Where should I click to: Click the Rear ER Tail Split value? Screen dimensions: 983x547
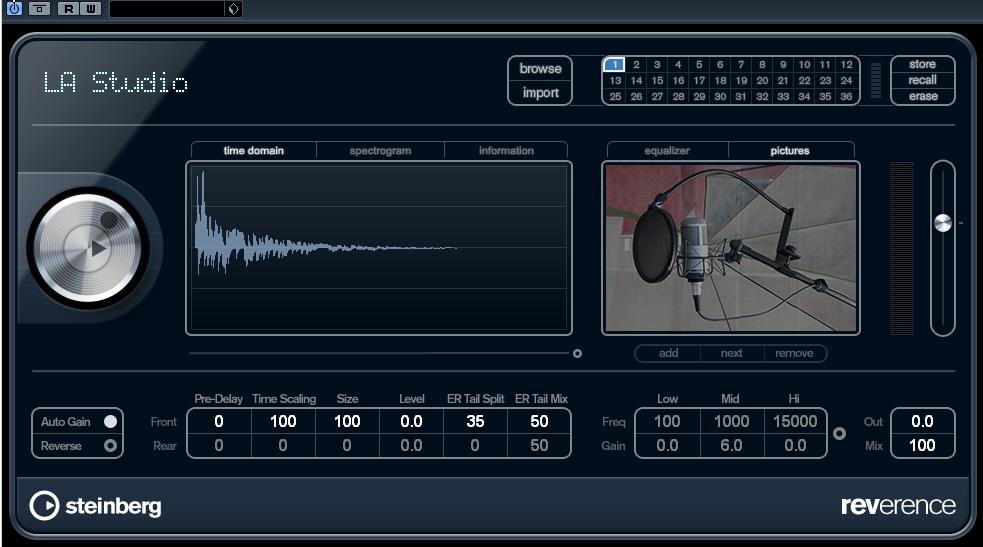point(475,445)
